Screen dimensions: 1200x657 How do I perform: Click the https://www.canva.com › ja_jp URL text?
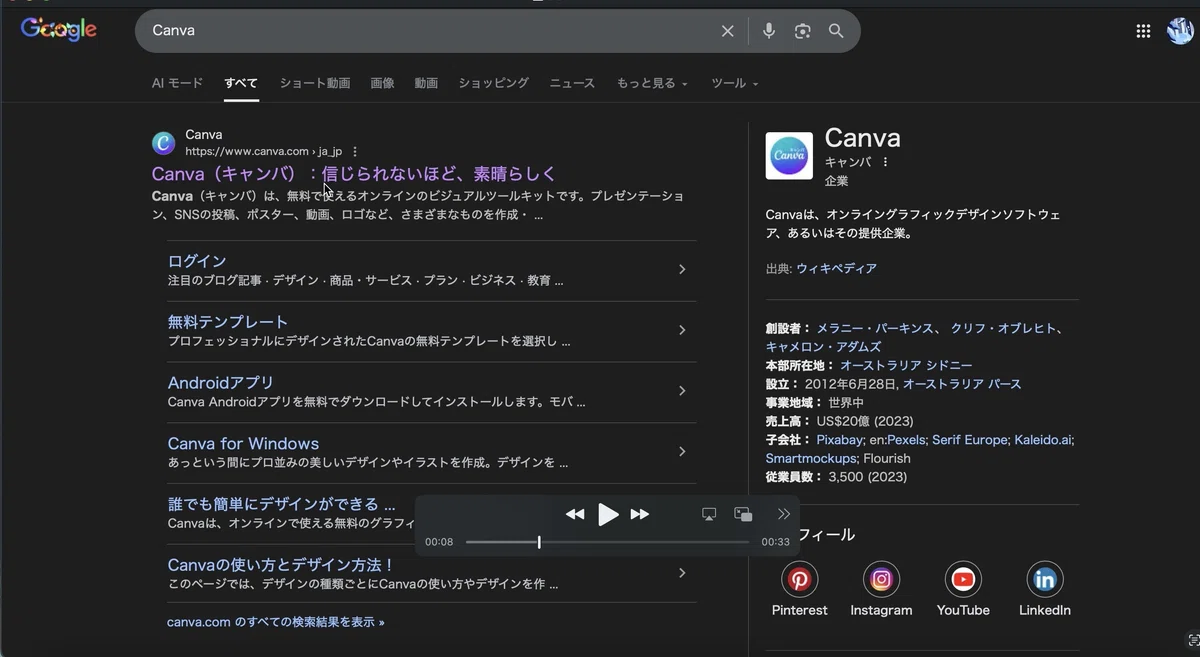[264, 152]
